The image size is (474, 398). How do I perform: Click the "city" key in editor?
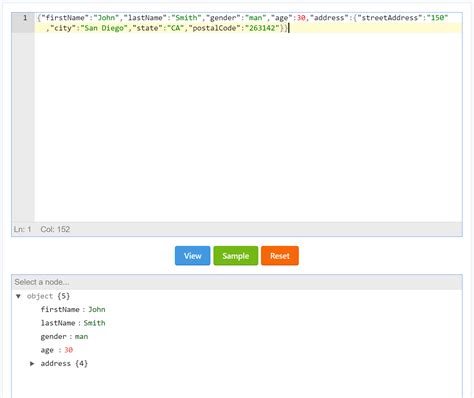pyautogui.click(x=63, y=28)
